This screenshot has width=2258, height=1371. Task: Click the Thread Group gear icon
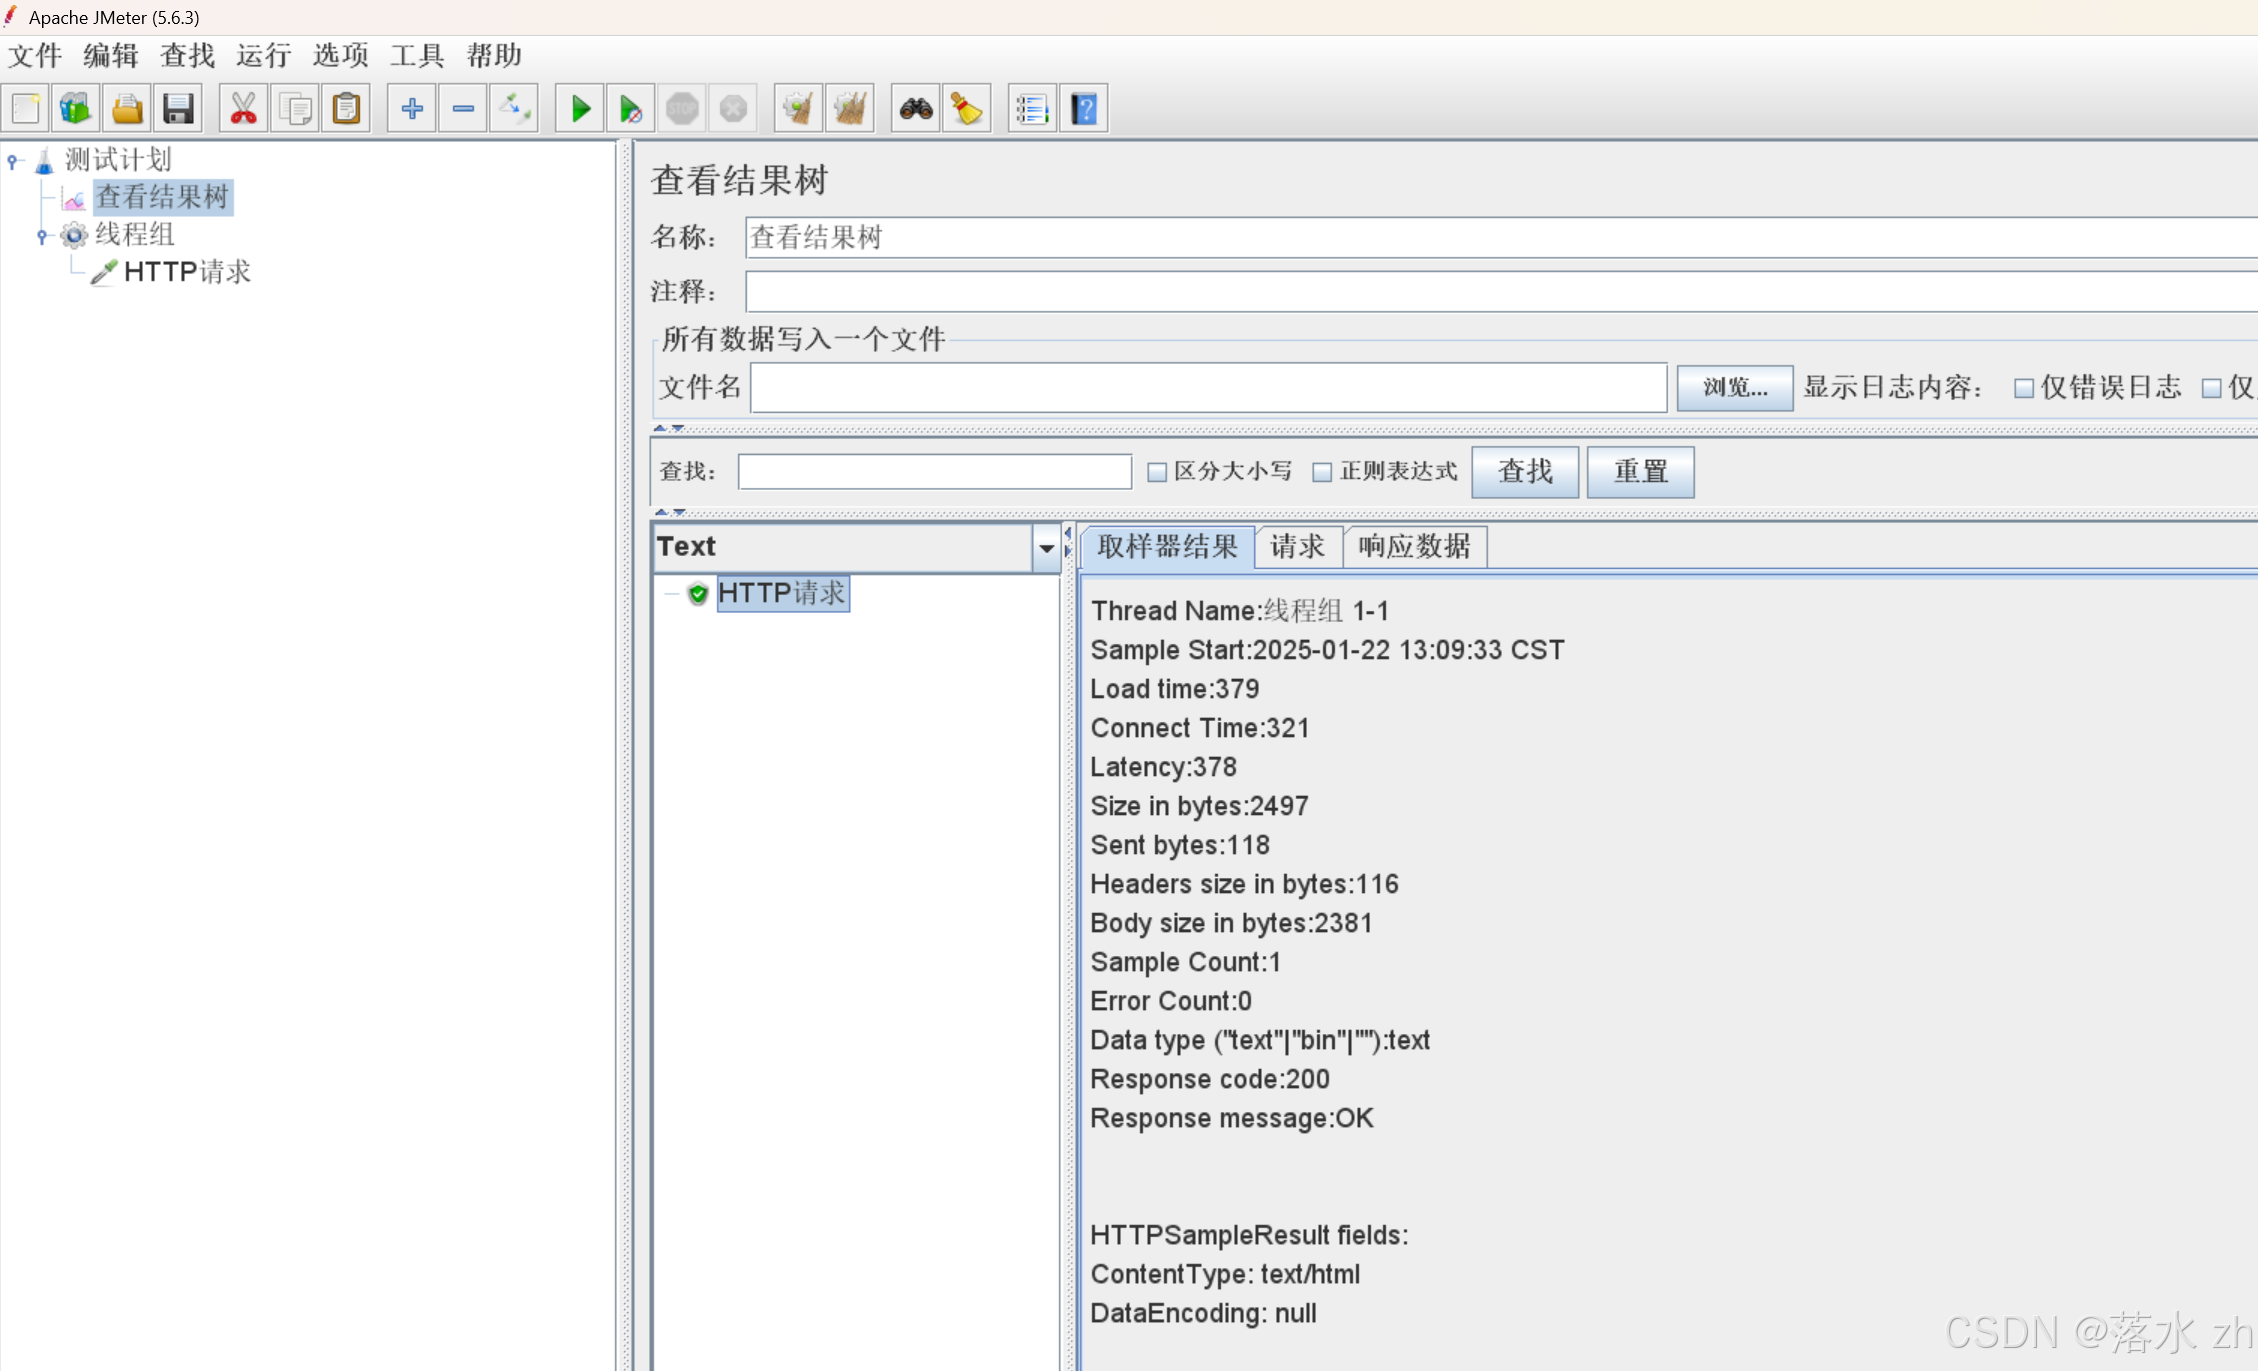coord(74,235)
